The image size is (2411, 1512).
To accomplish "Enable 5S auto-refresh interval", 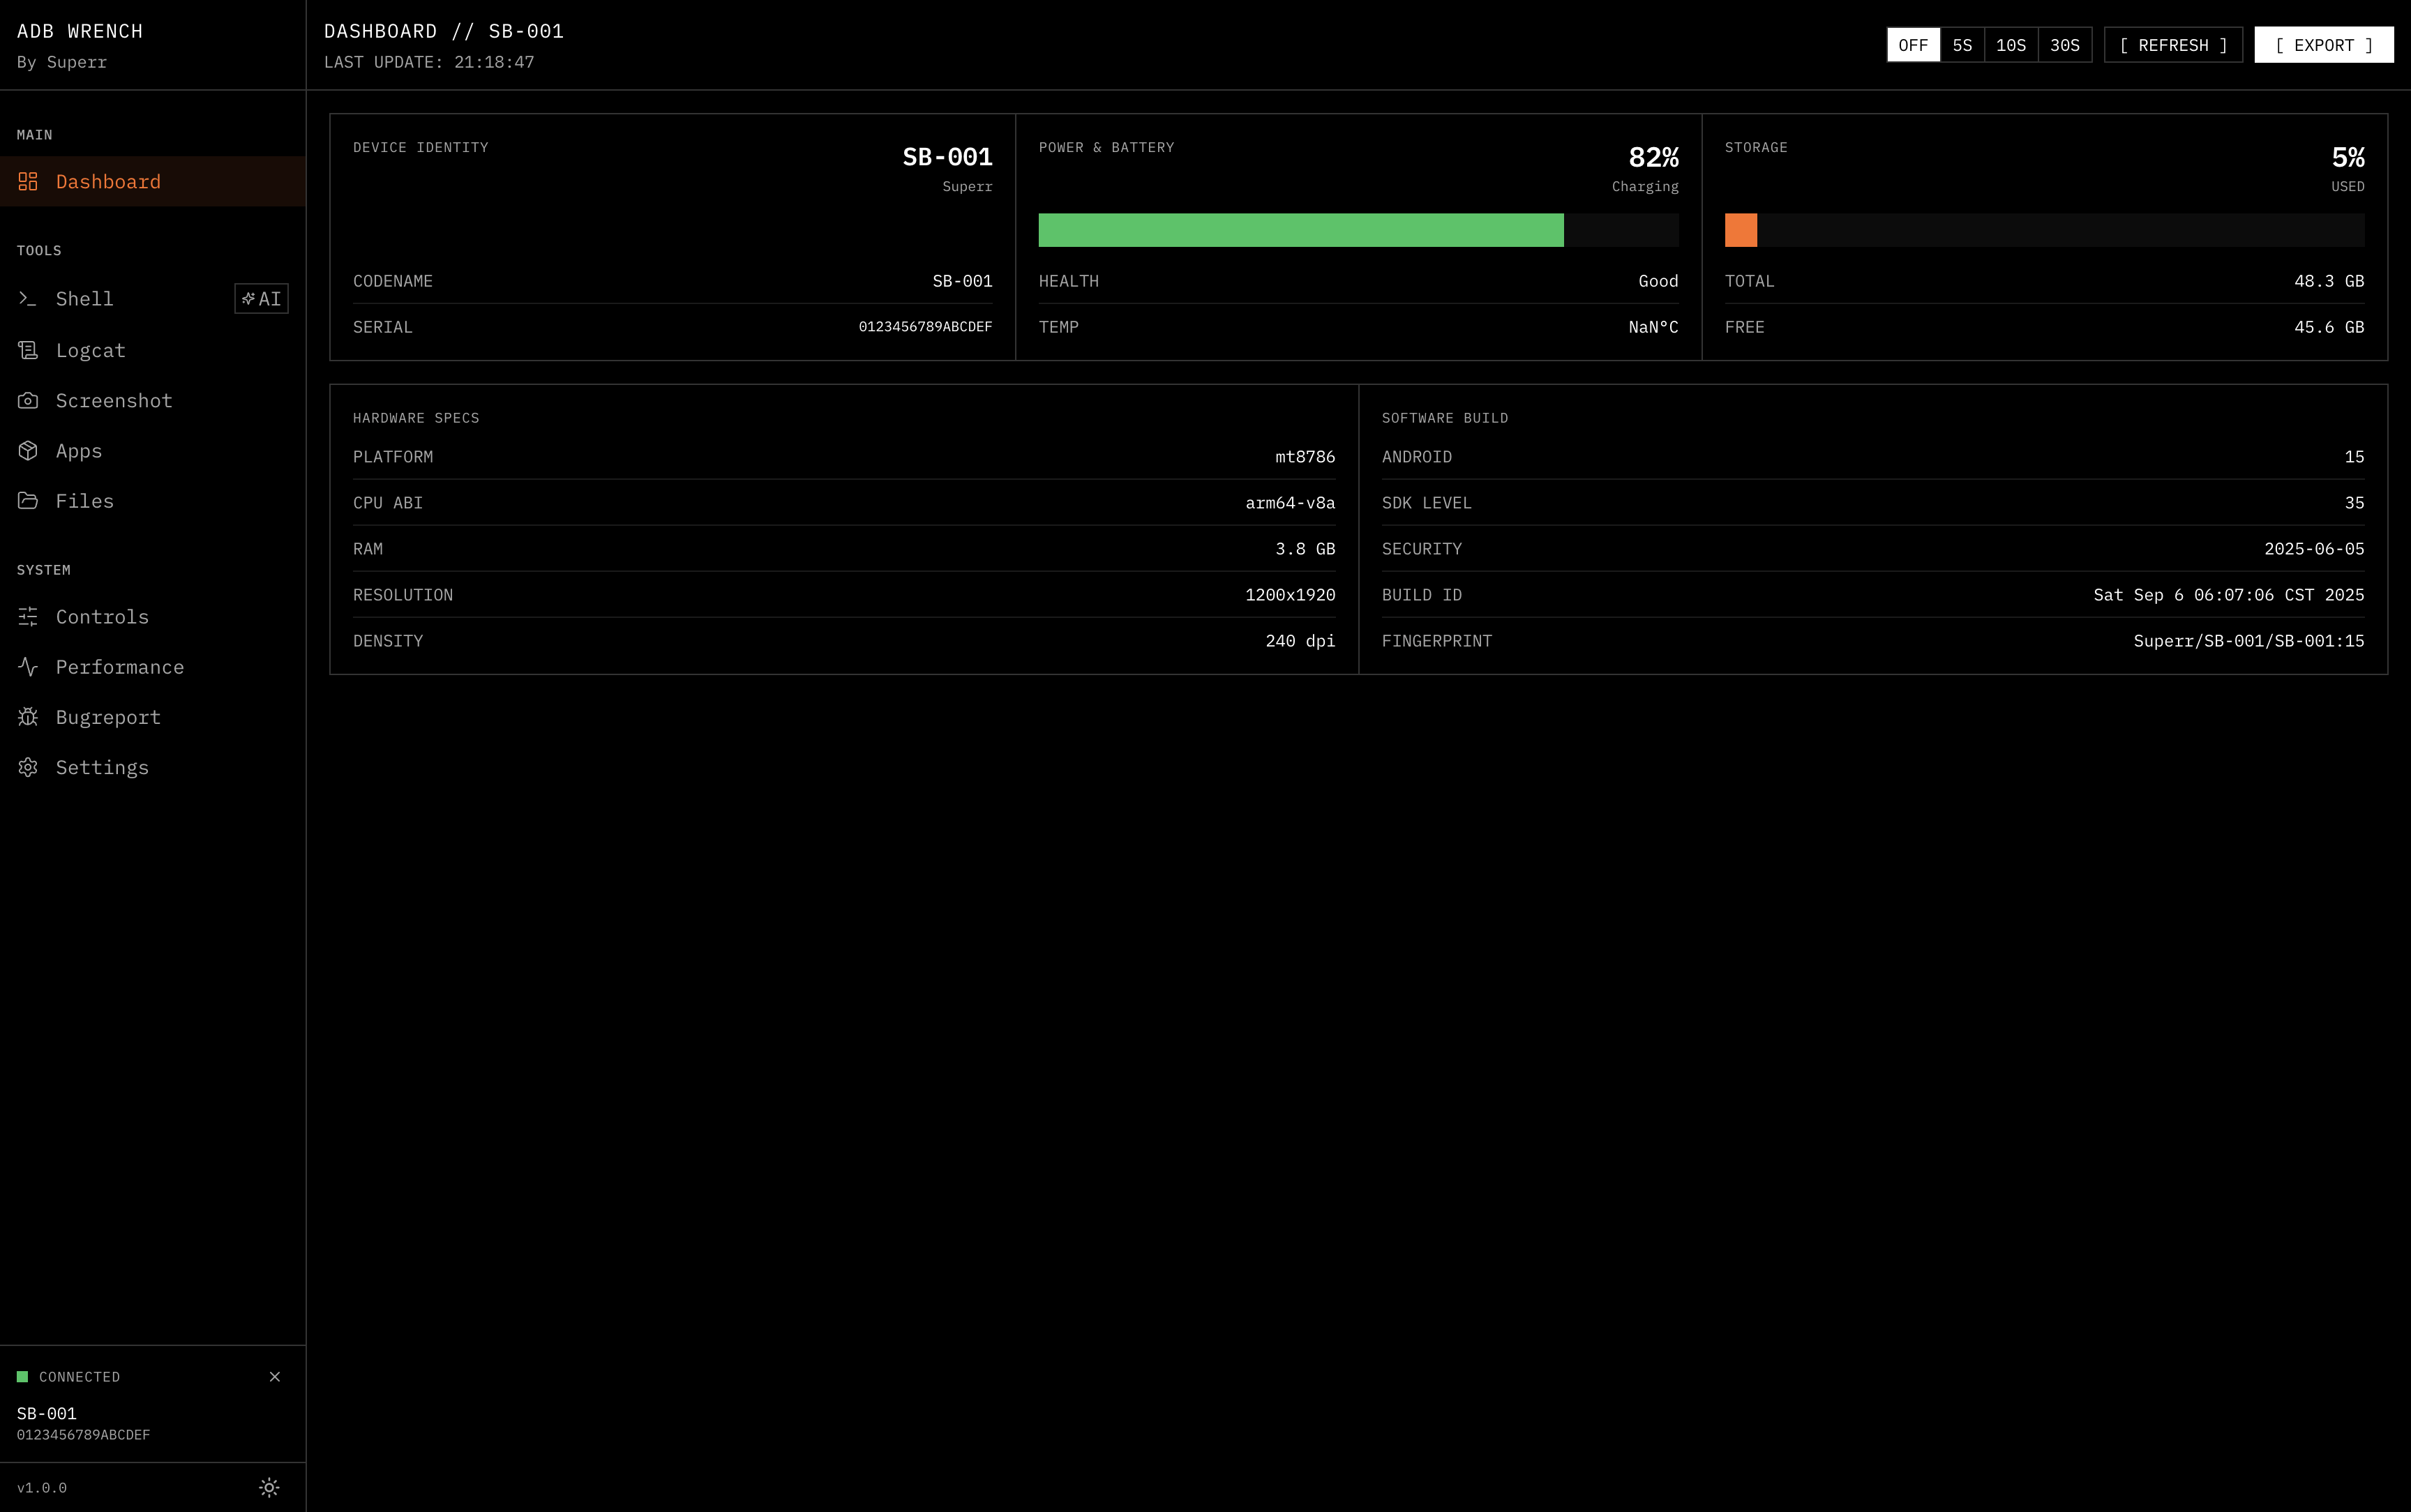I will (1962, 44).
